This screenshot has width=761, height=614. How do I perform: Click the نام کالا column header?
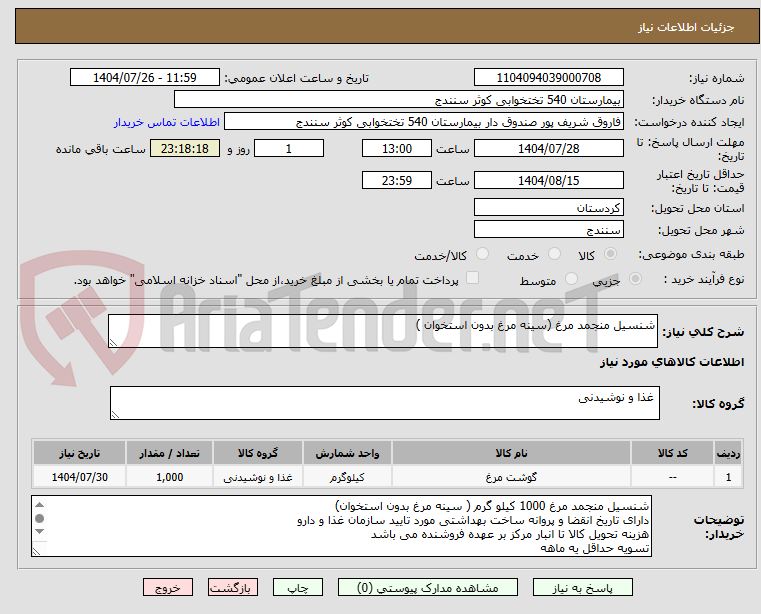point(511,453)
